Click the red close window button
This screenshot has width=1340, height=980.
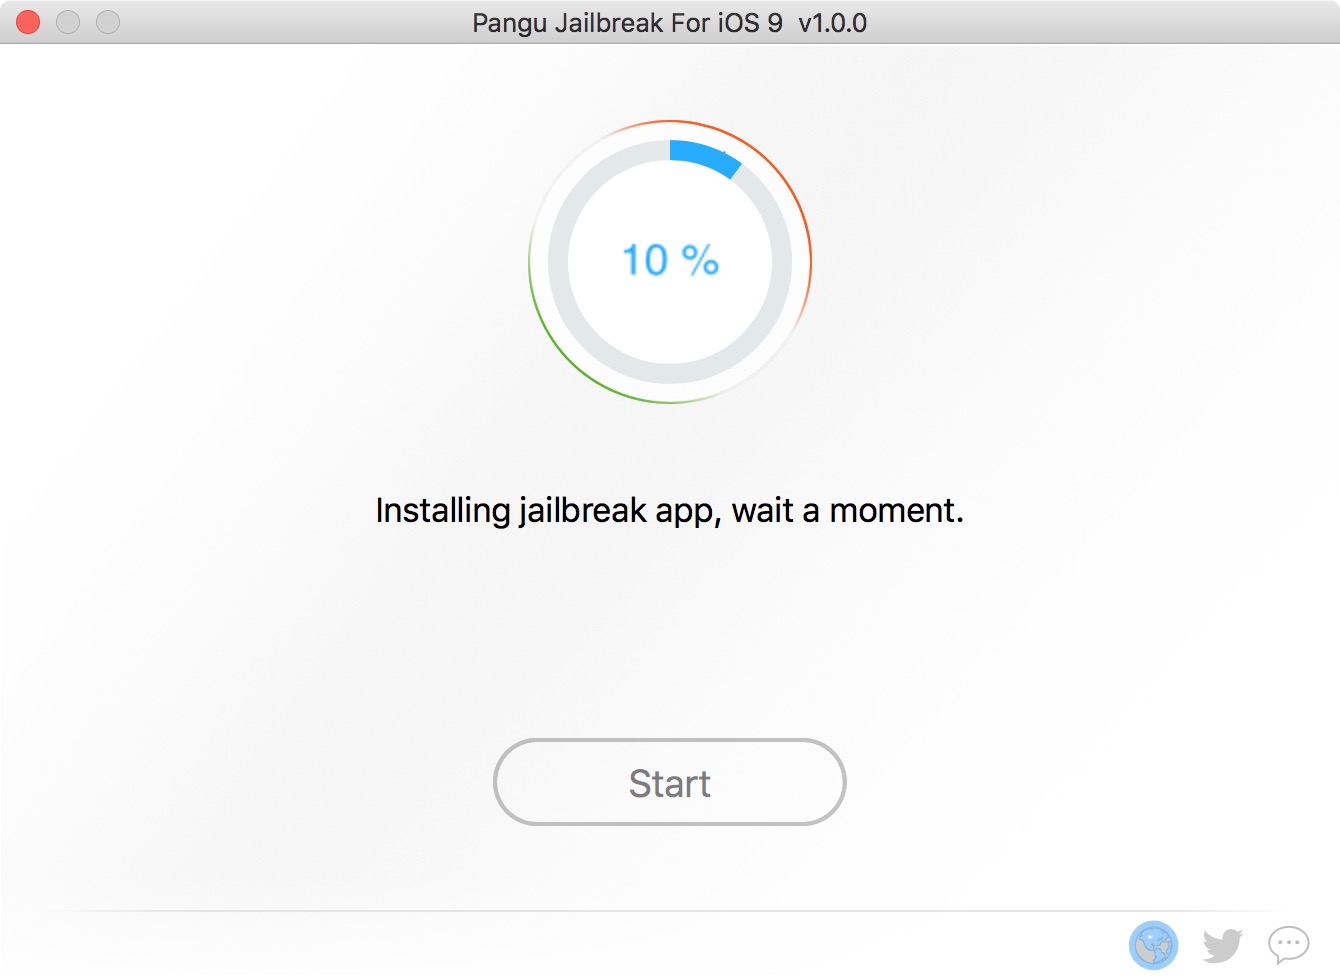tap(28, 22)
